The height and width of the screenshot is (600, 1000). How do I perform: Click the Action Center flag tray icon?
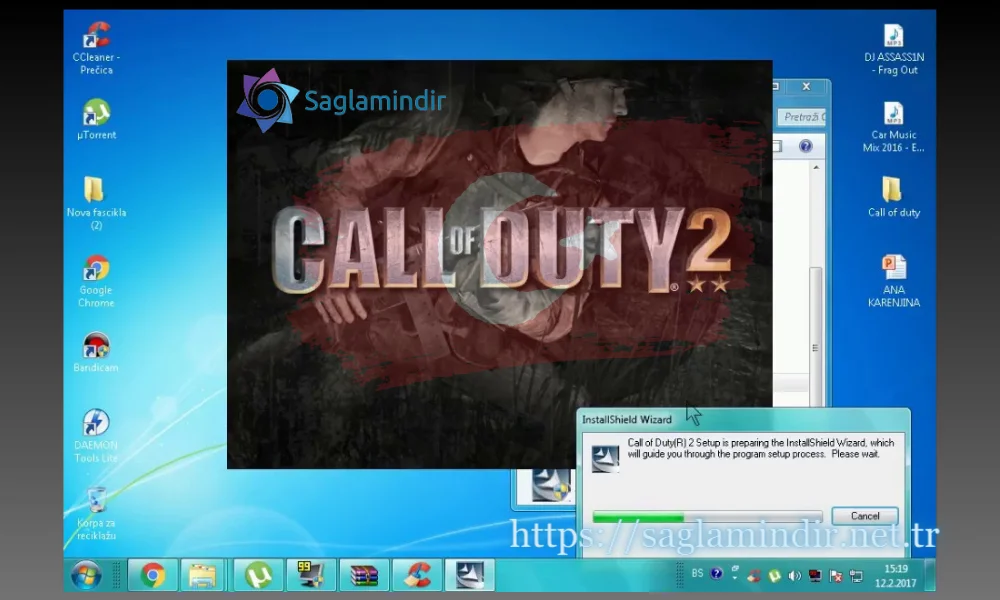[x=835, y=576]
